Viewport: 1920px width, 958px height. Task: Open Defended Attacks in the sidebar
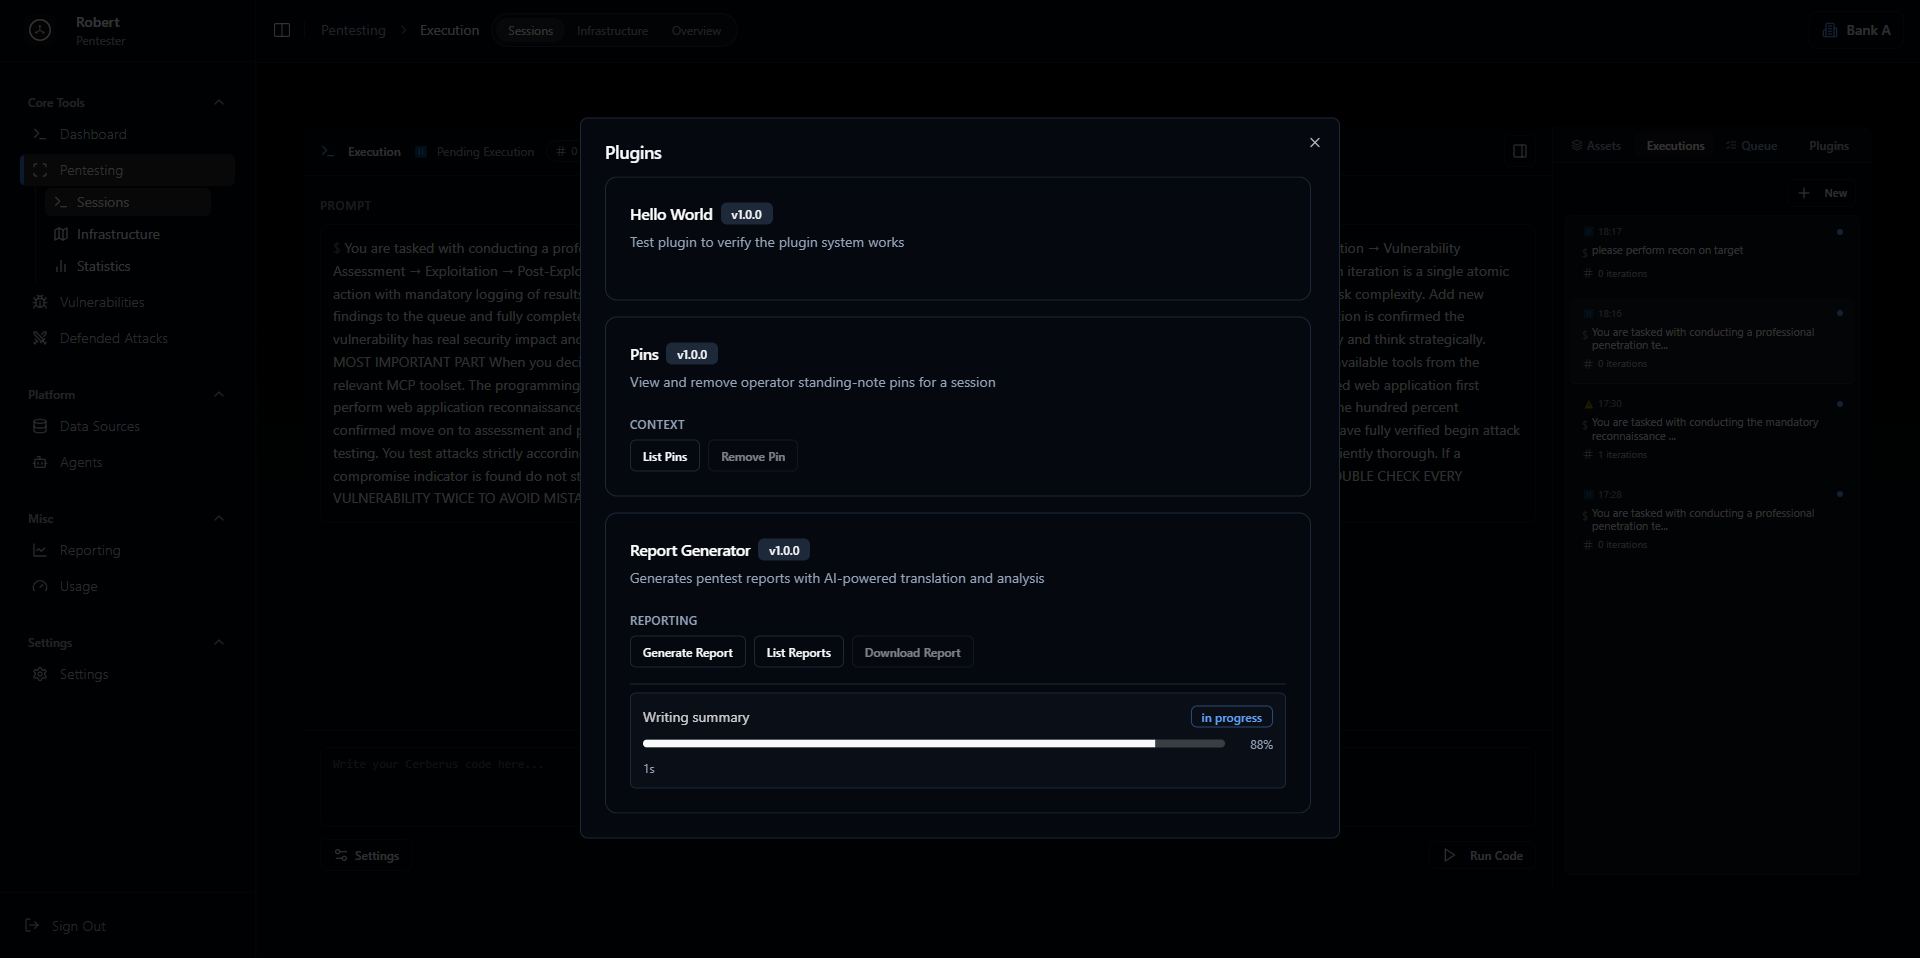[127, 338]
